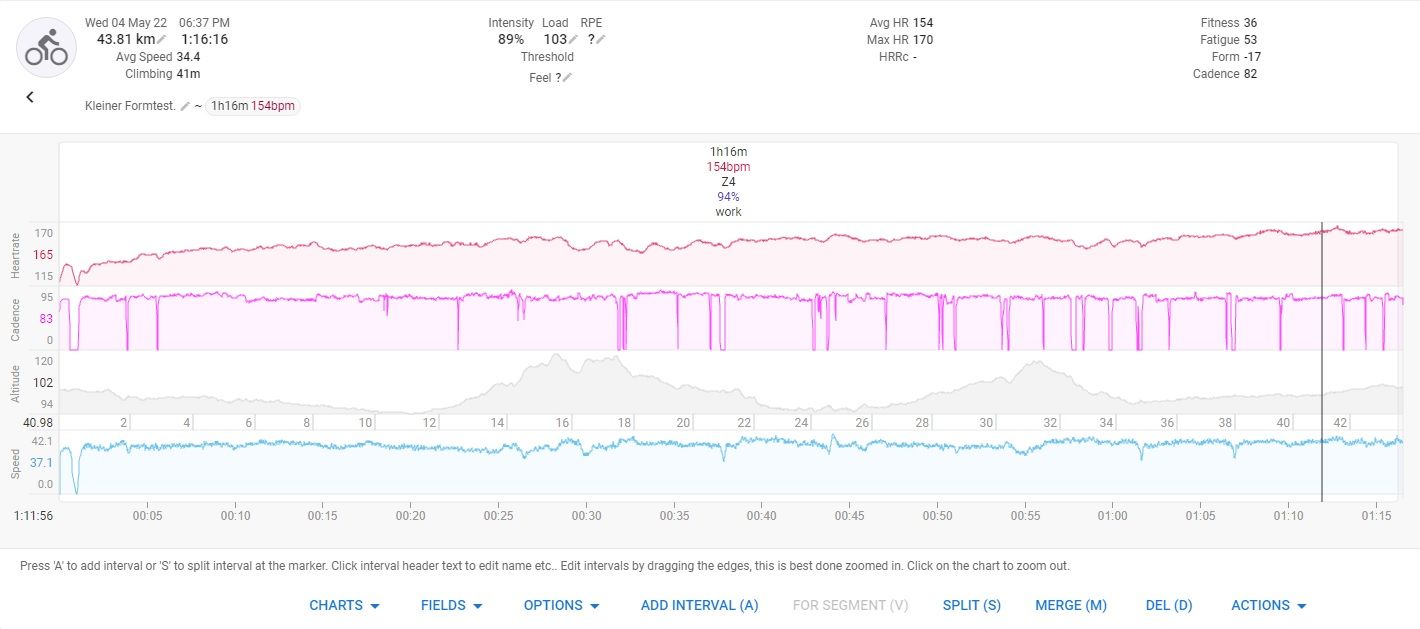Click the MERGE (M) button

pyautogui.click(x=1069, y=605)
